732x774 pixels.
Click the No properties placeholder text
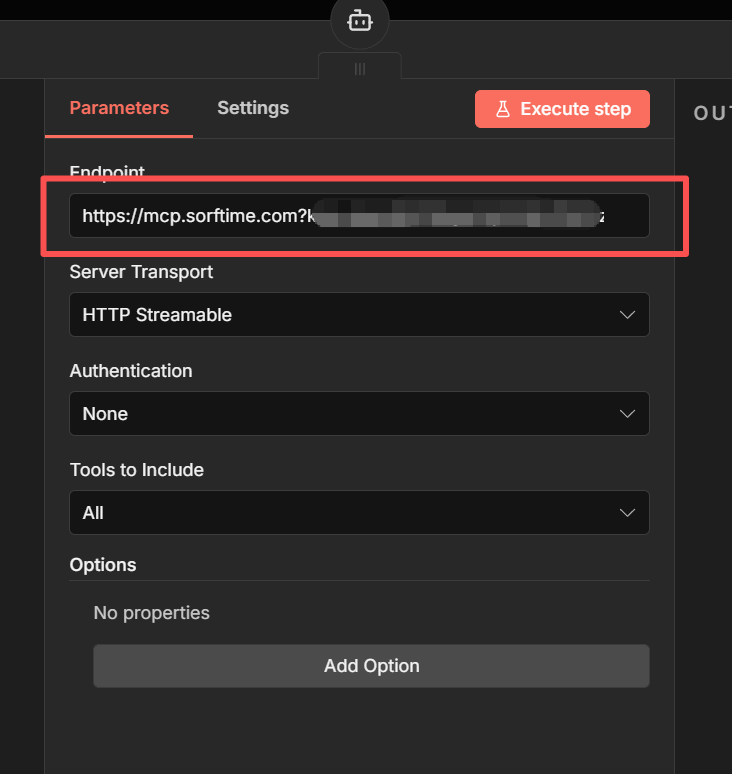[x=151, y=613]
